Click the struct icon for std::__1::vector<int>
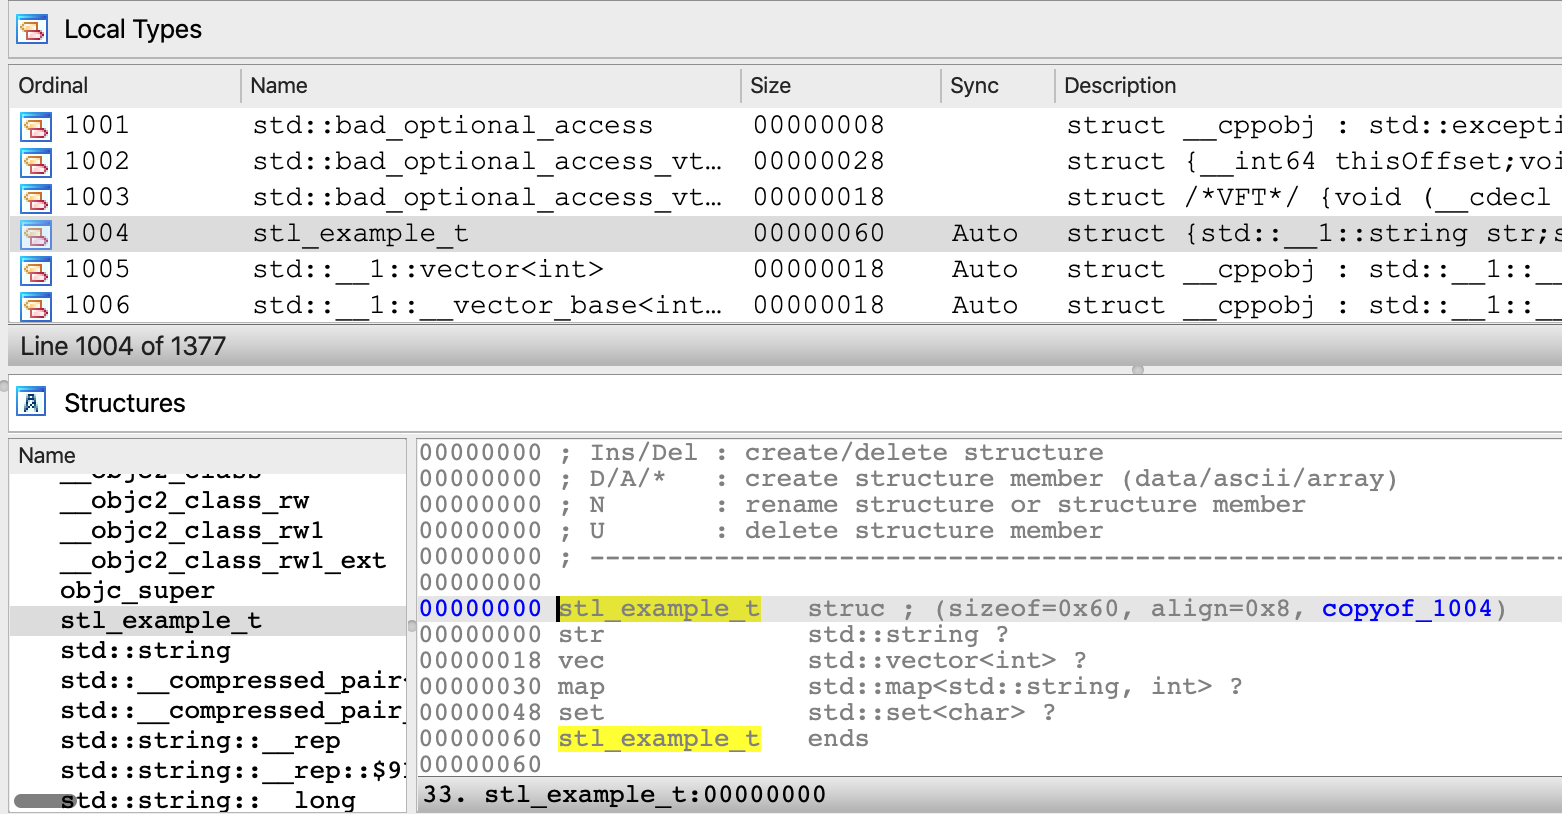This screenshot has height=814, width=1562. tap(35, 269)
